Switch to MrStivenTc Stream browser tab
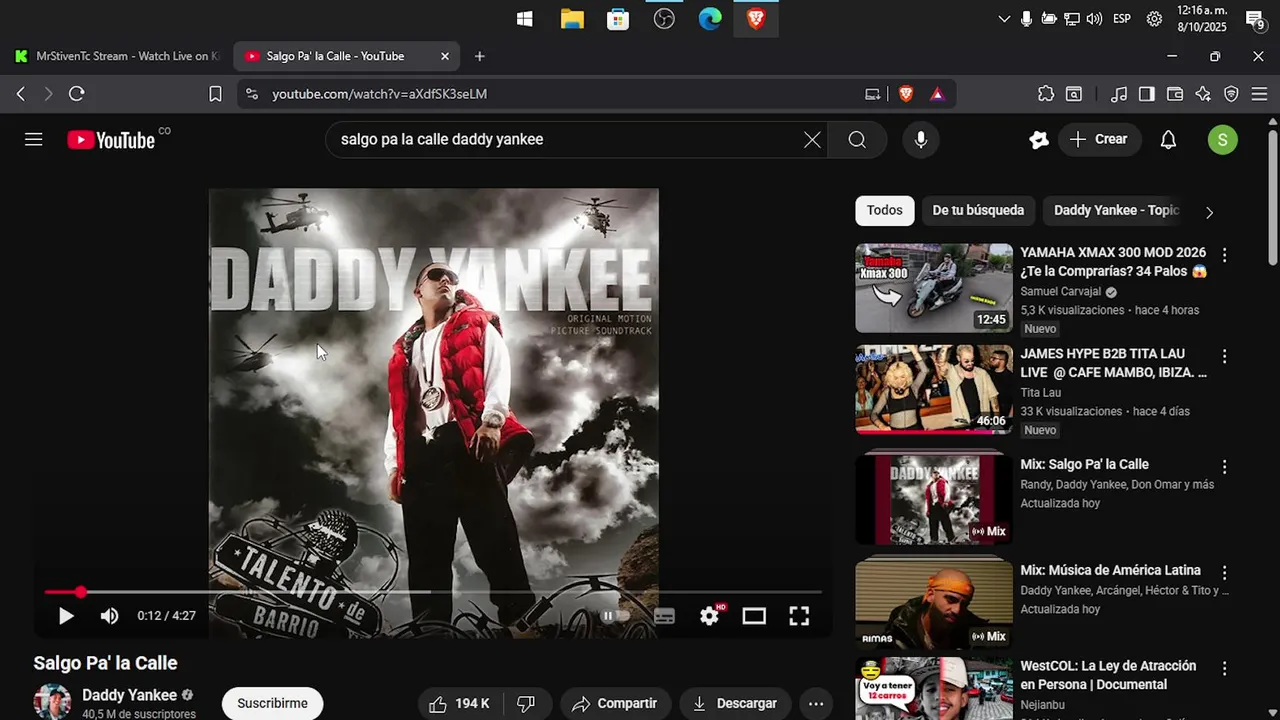This screenshot has height=720, width=1280. (x=117, y=56)
